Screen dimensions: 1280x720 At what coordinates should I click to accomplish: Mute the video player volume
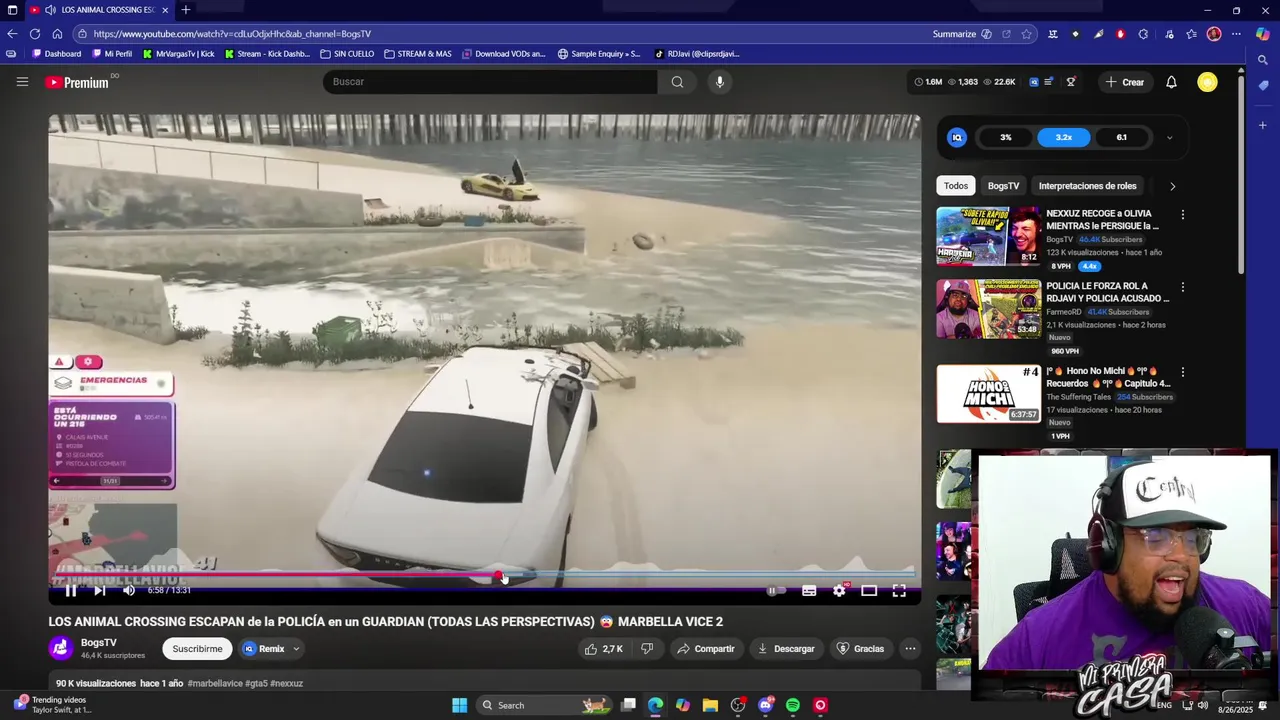129,591
